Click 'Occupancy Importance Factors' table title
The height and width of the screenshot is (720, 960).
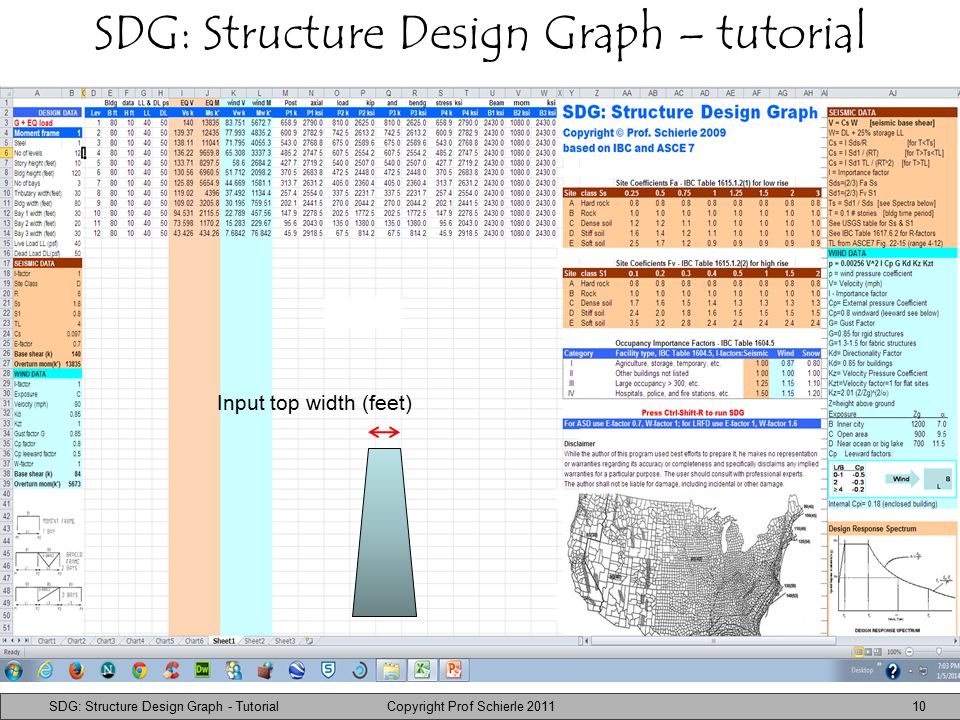pos(694,343)
